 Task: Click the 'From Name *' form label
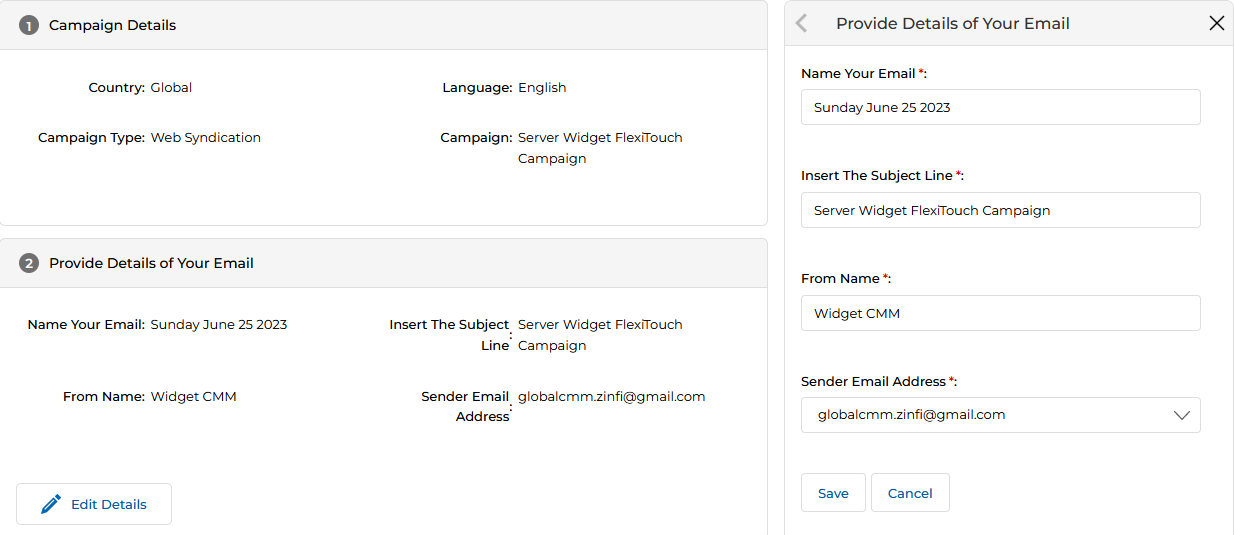coord(846,278)
